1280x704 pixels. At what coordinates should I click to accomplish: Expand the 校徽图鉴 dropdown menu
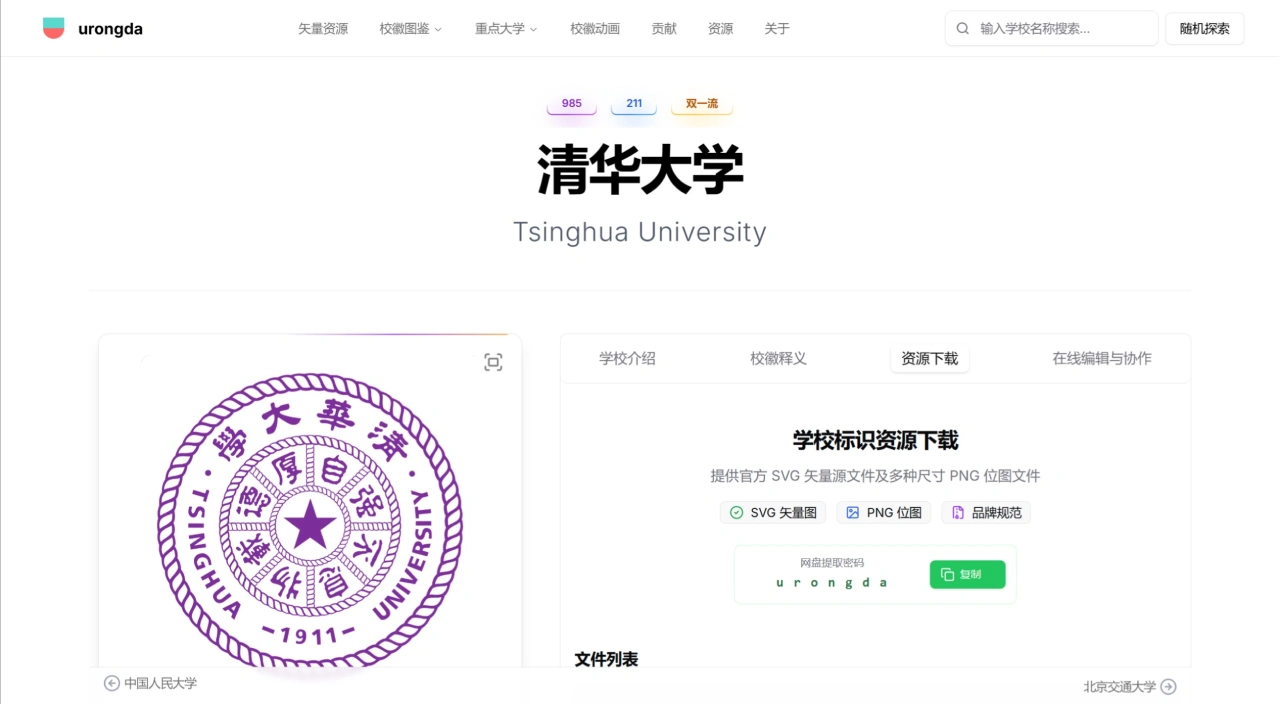410,29
